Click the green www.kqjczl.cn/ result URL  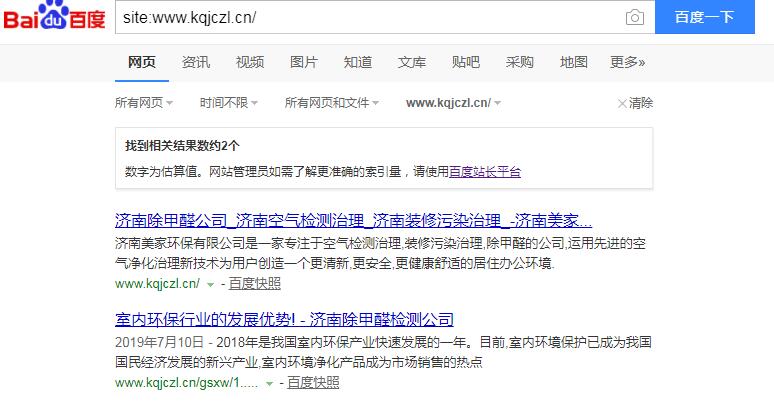pyautogui.click(x=157, y=284)
